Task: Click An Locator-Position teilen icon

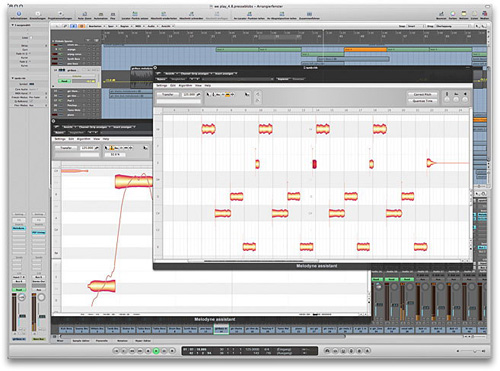Action: click(x=249, y=14)
